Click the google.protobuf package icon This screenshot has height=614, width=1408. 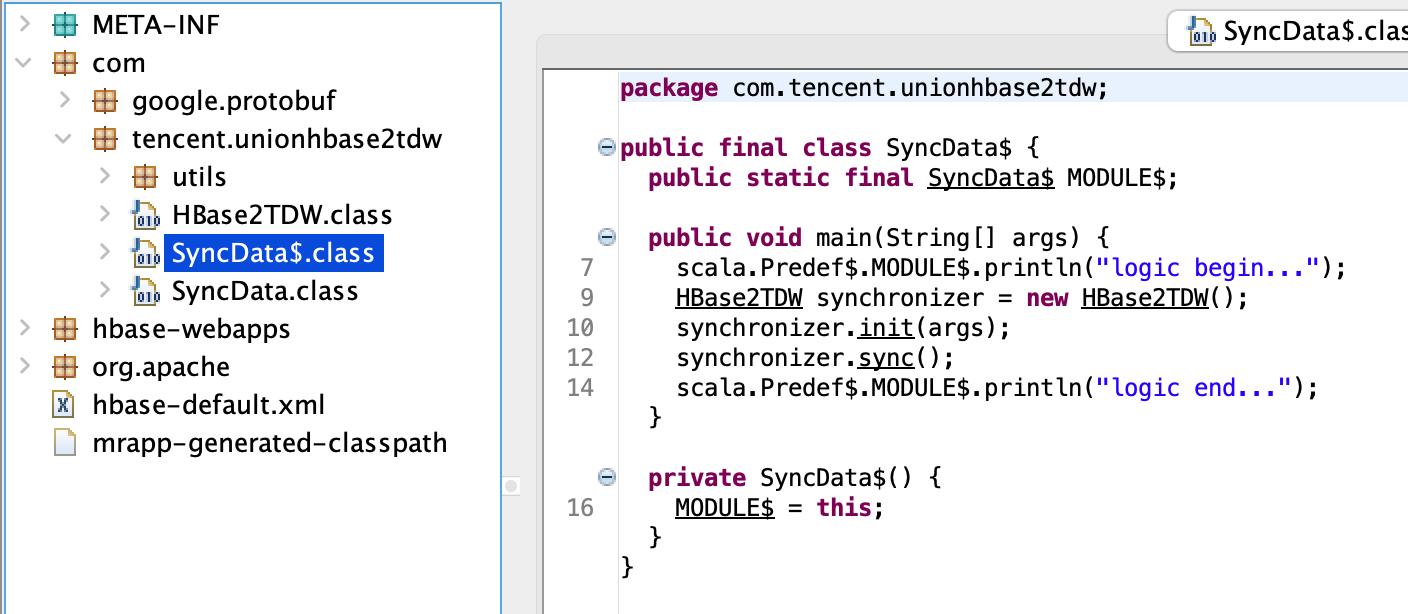[x=104, y=101]
